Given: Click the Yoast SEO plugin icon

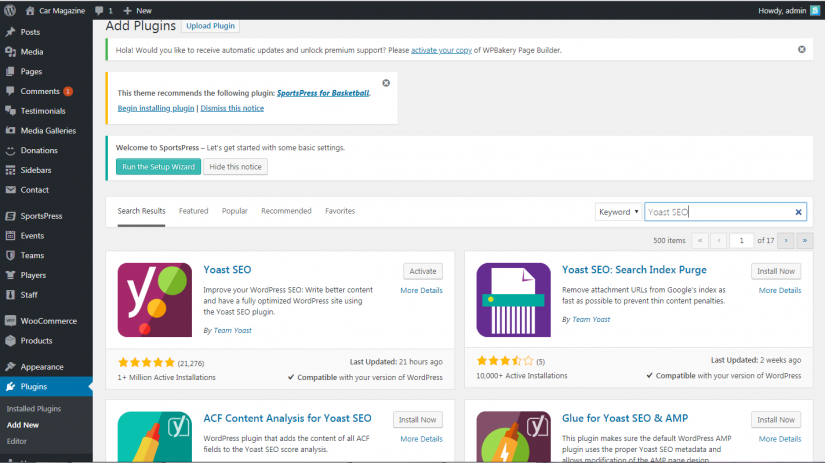Looking at the screenshot, I should [x=154, y=299].
